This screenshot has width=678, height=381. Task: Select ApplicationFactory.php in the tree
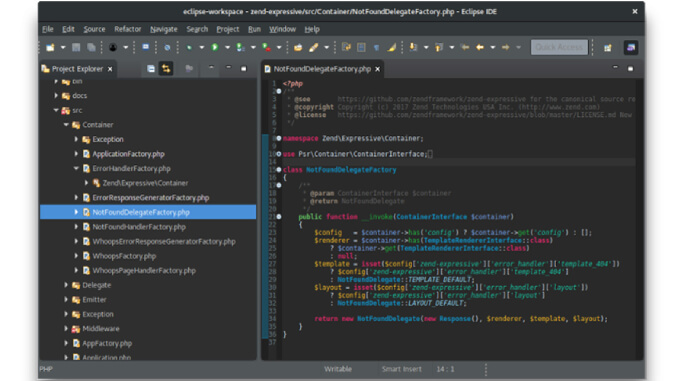pos(128,154)
